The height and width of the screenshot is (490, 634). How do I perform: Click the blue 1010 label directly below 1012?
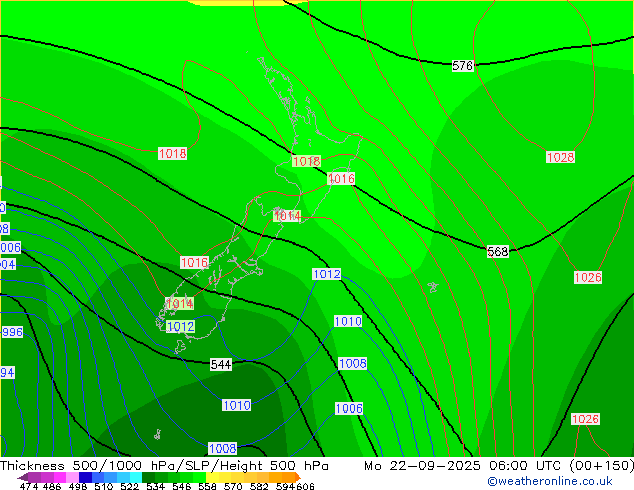tap(348, 321)
